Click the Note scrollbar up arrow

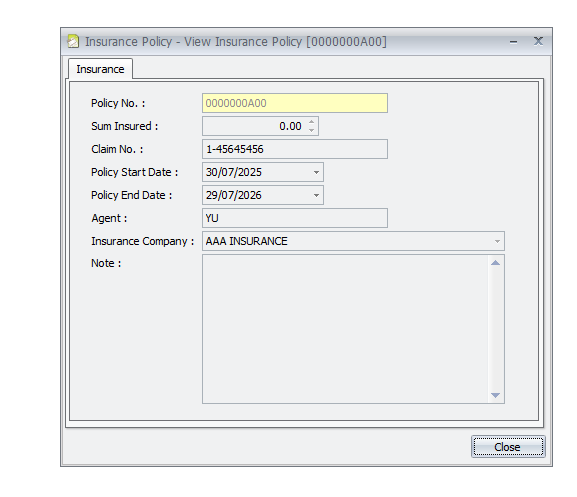pyautogui.click(x=496, y=263)
